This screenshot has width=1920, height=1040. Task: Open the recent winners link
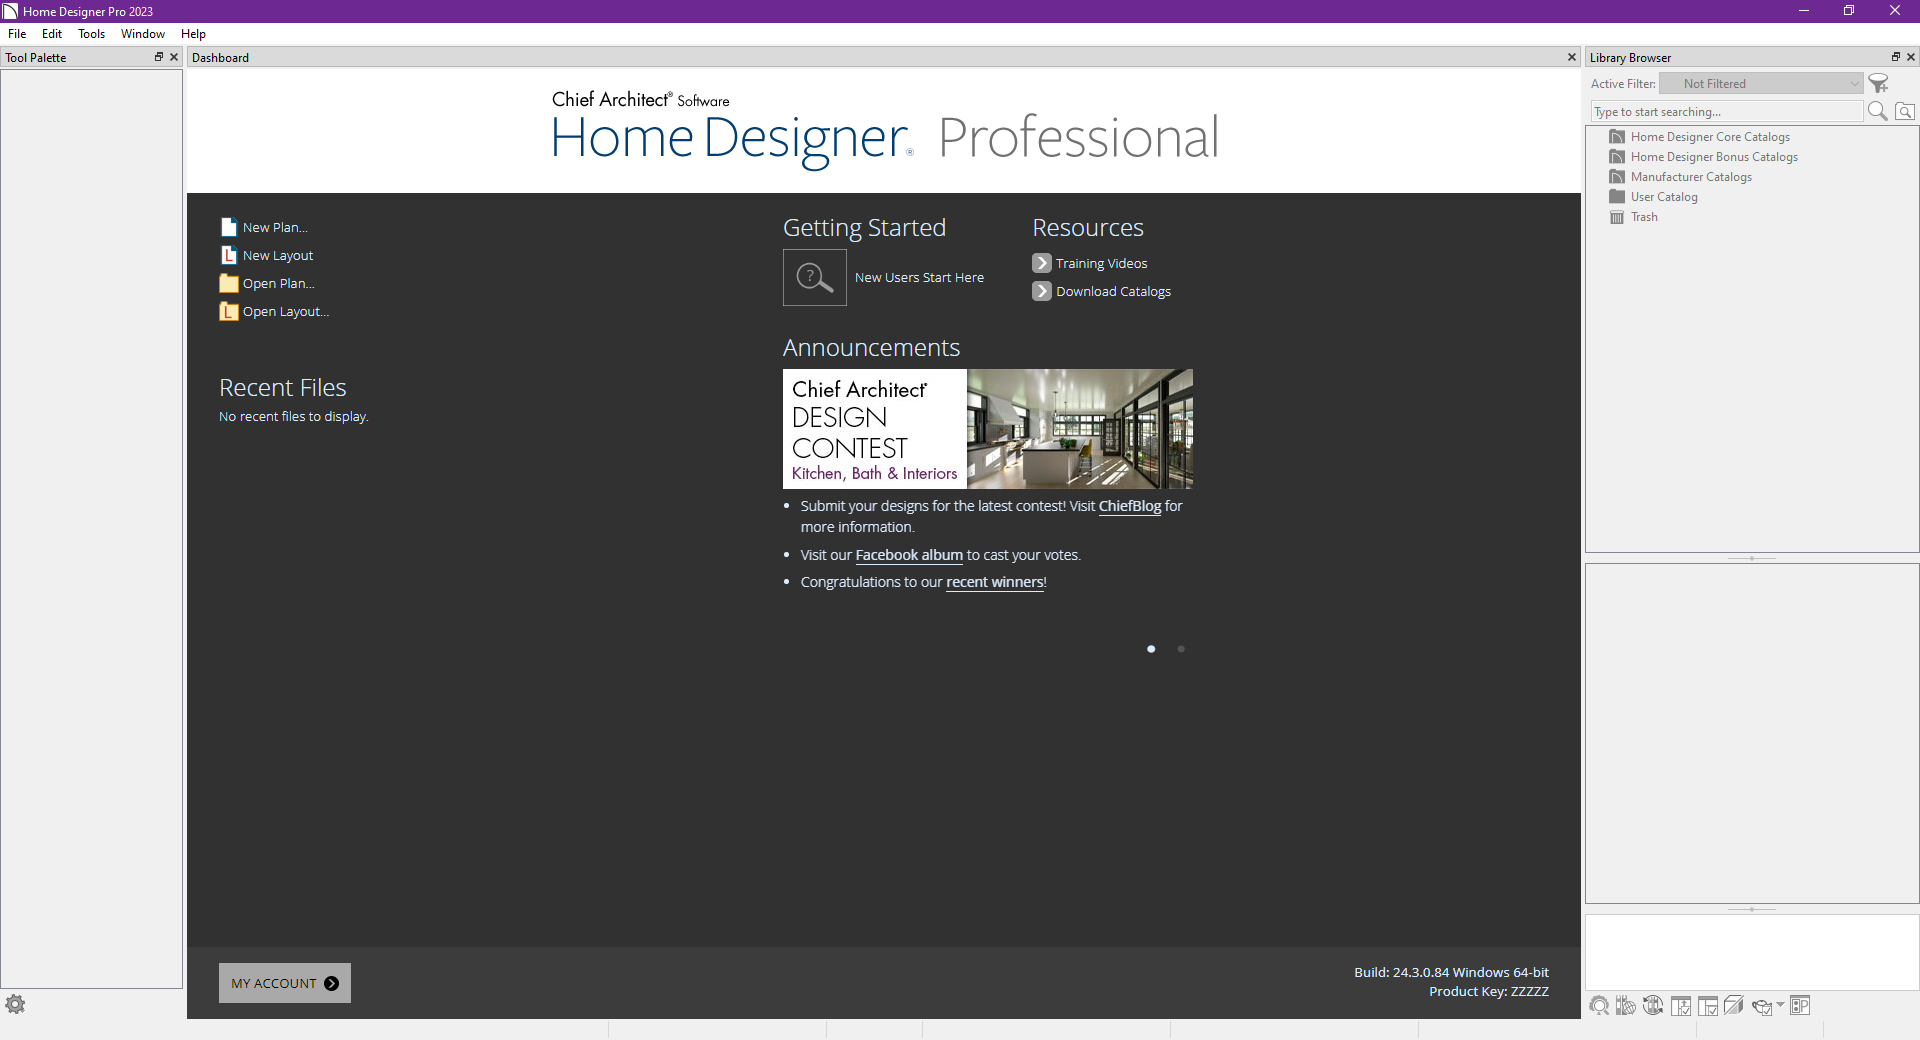[x=995, y=582]
